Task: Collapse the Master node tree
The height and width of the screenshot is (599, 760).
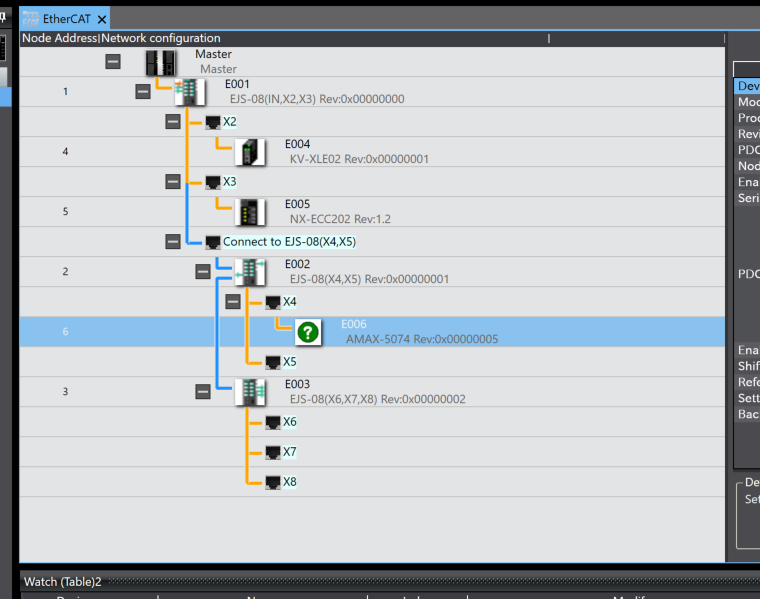Action: [113, 62]
